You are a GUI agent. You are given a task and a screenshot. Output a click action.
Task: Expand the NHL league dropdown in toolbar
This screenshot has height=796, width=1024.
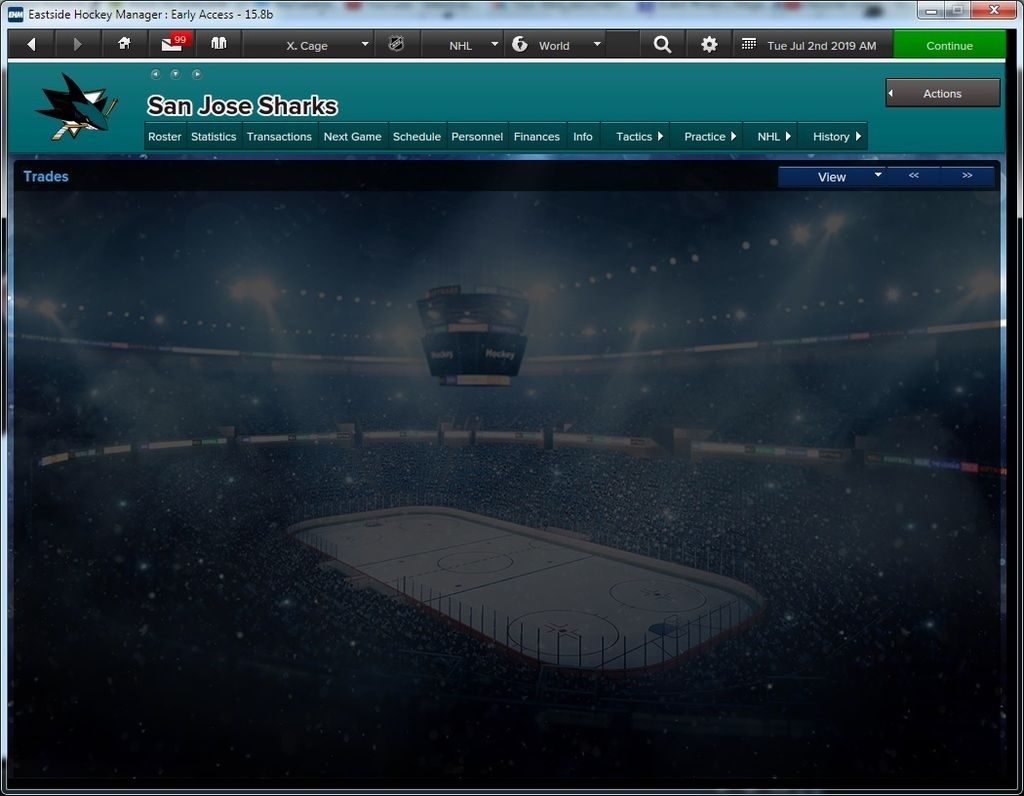pos(463,45)
